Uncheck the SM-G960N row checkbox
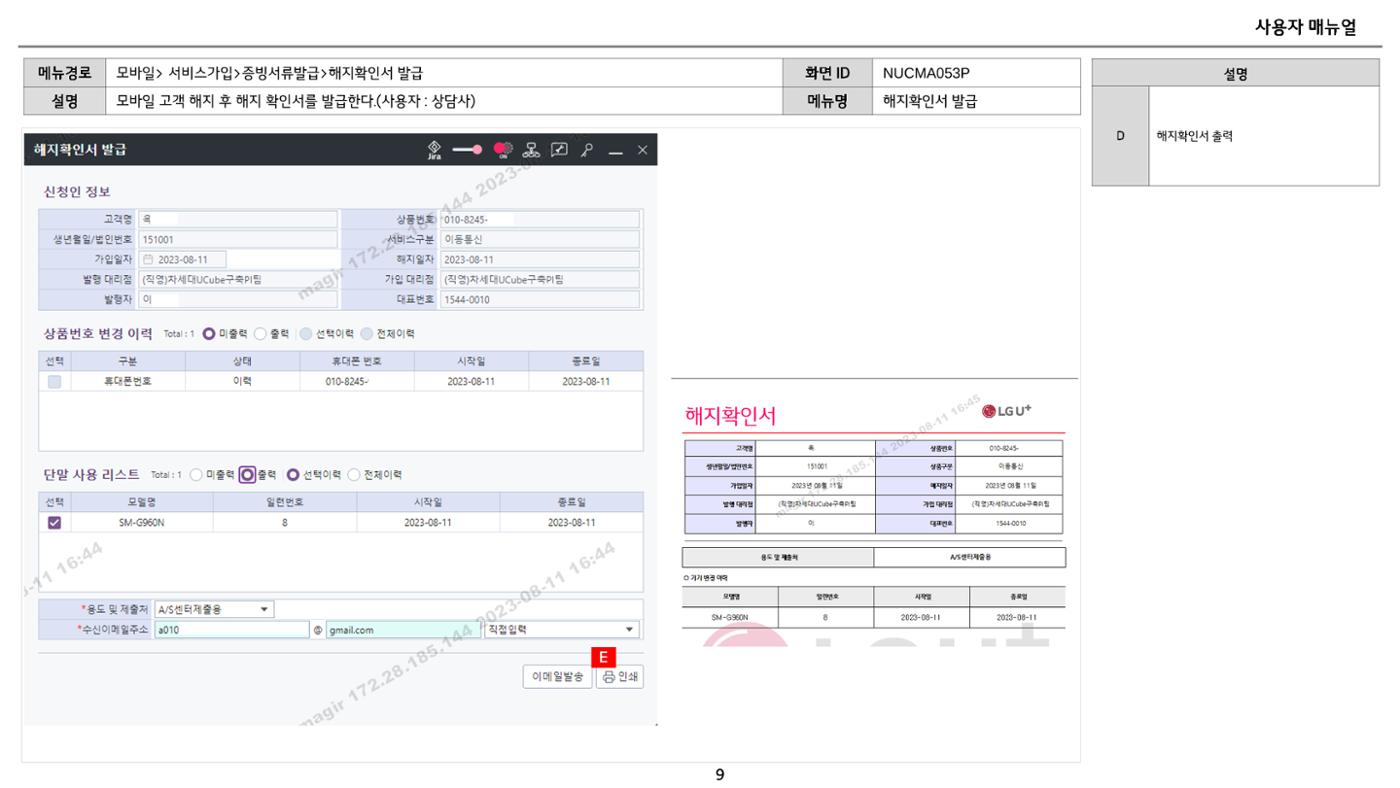This screenshot has height=788, width=1400. (55, 522)
